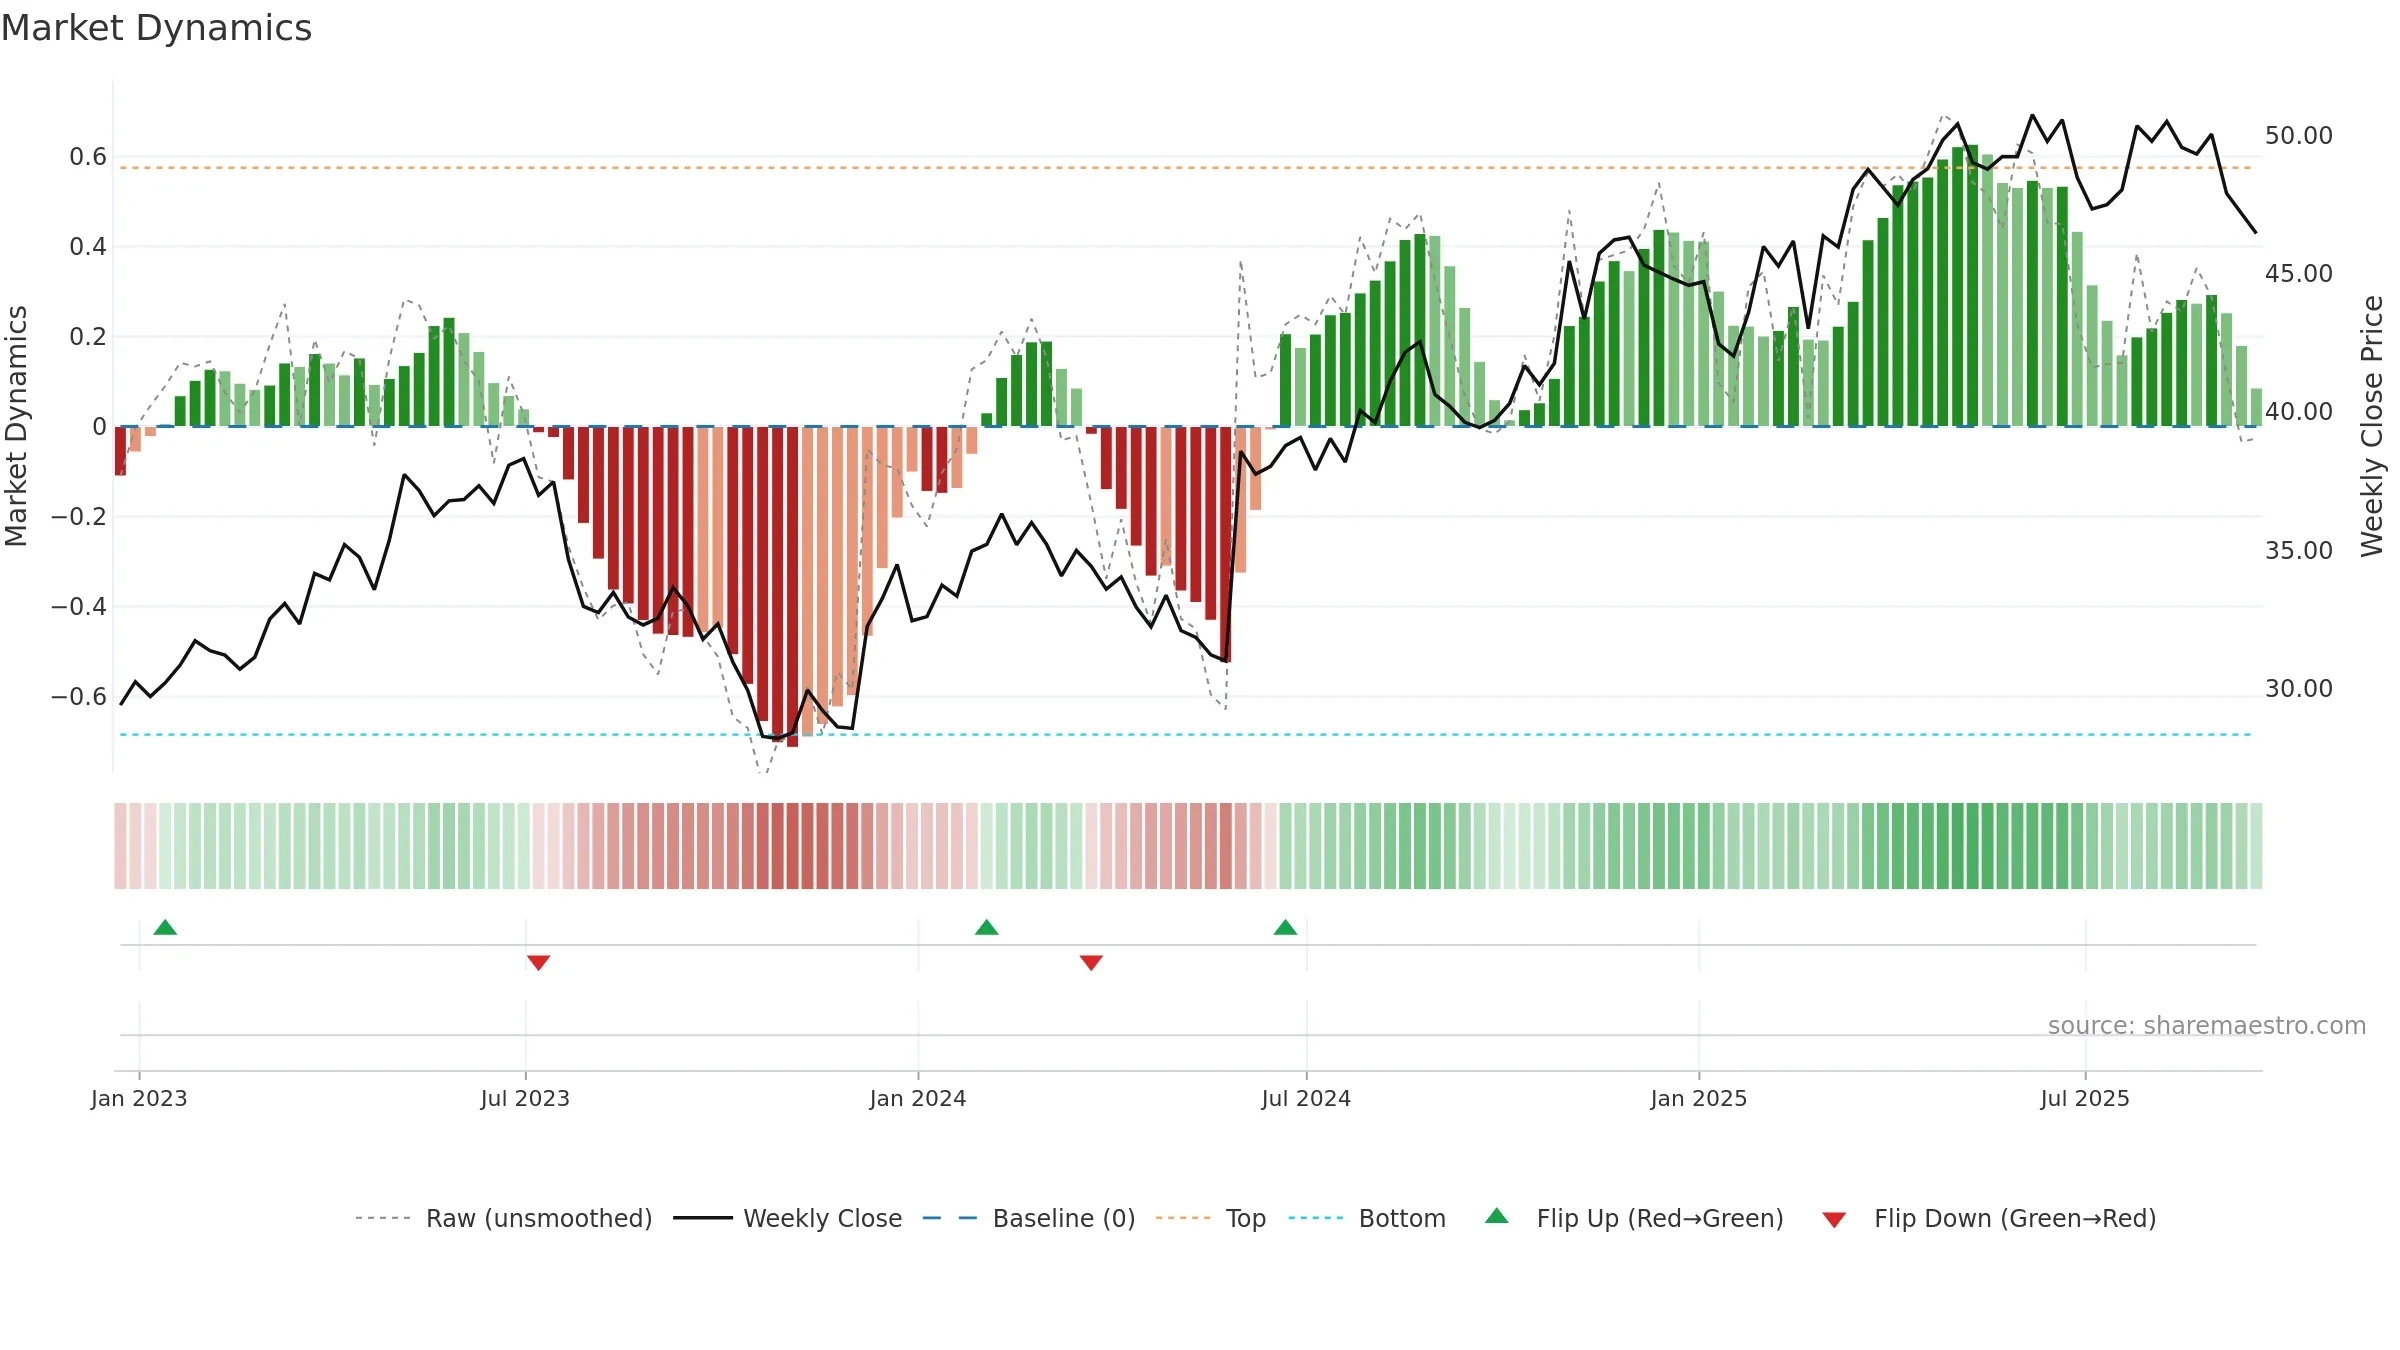Toggle the Weekly Close legend entry
This screenshot has height=1350, width=2400.
point(787,1218)
